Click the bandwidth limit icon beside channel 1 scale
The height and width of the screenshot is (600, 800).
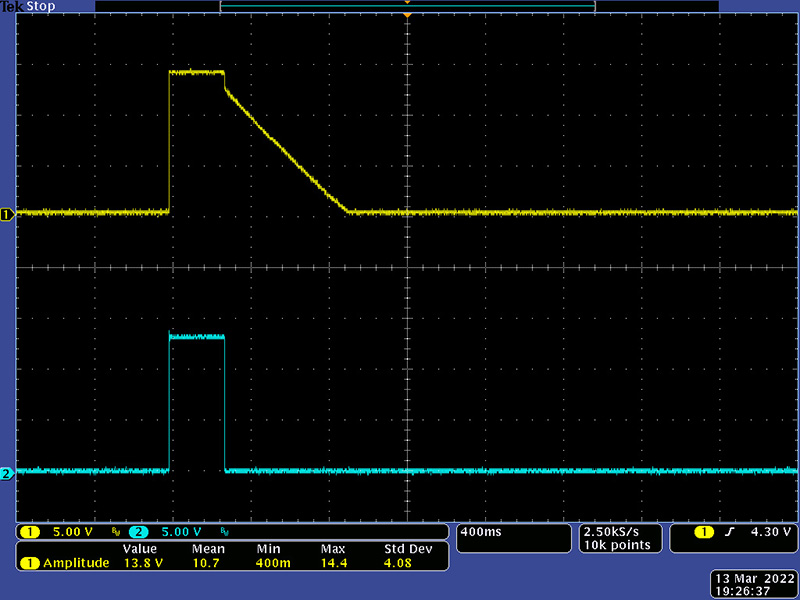coord(115,532)
